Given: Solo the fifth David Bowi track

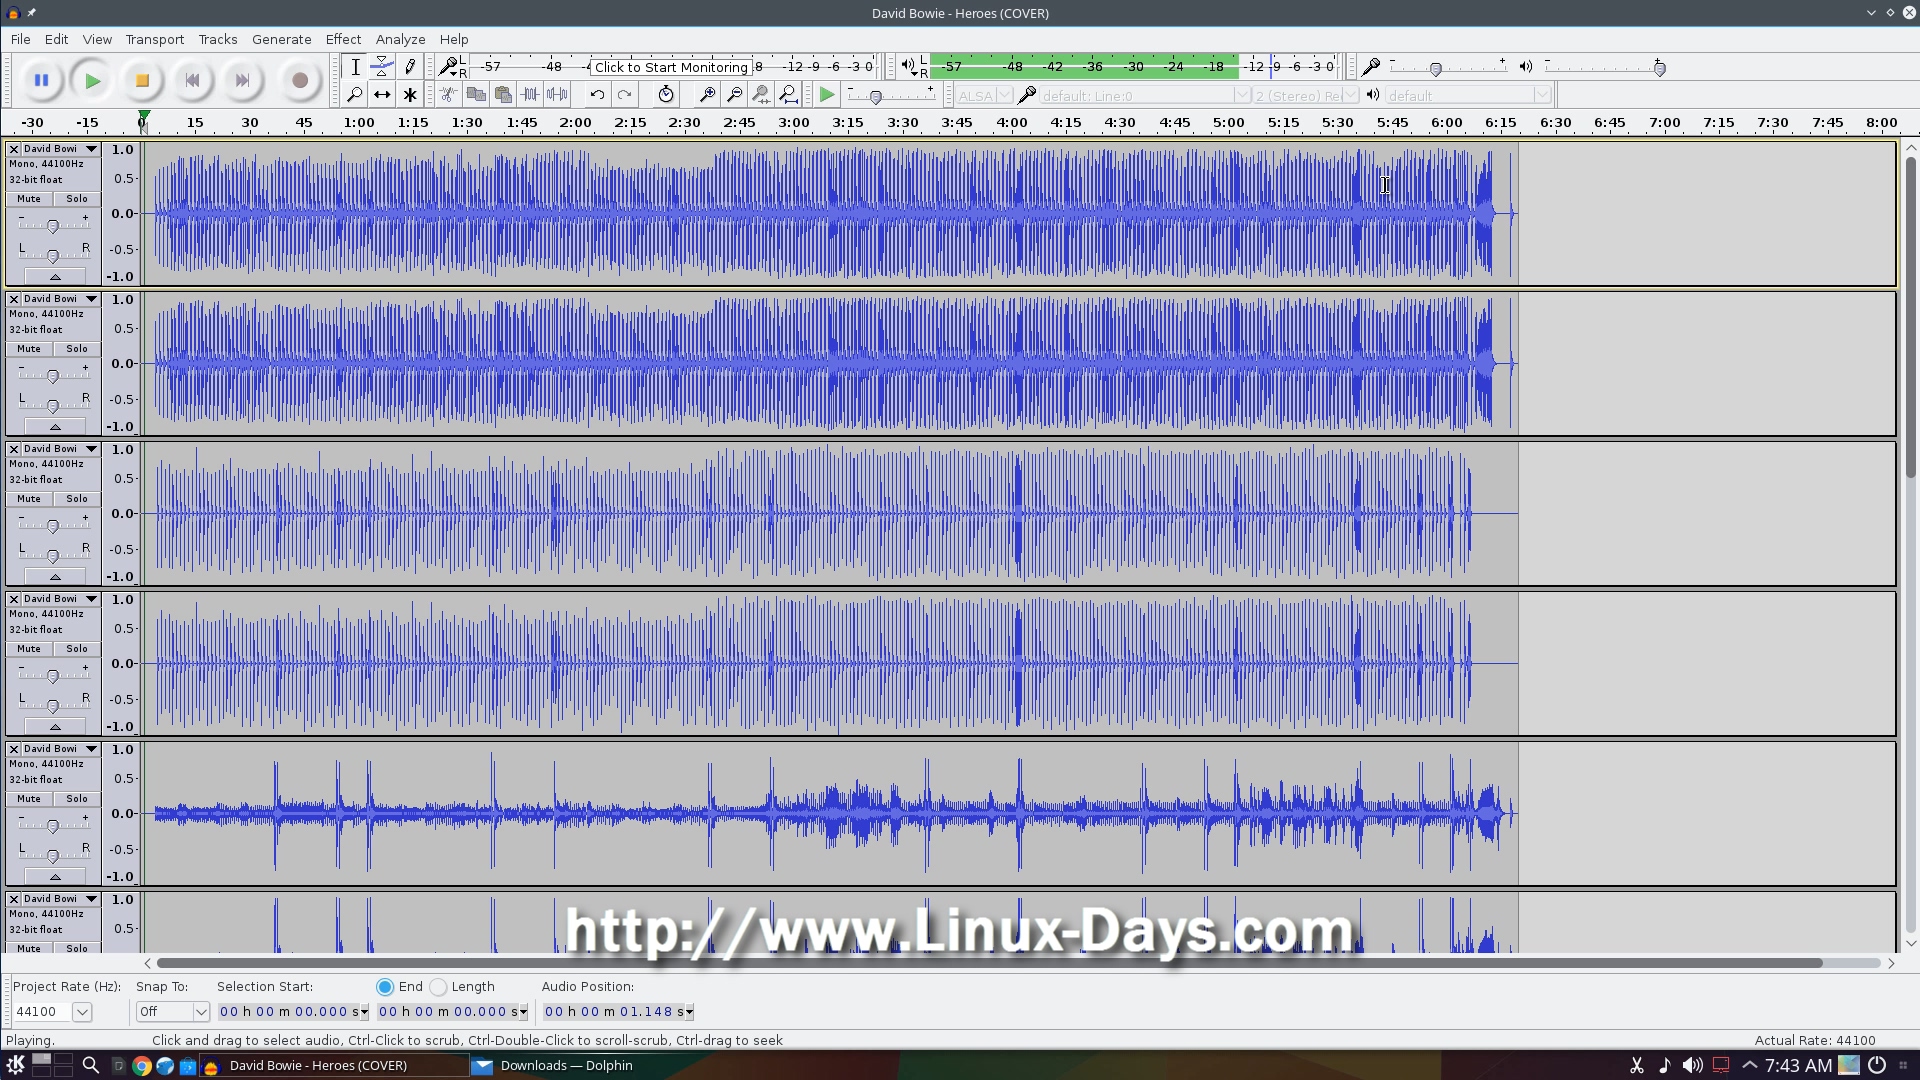Looking at the screenshot, I should point(77,799).
